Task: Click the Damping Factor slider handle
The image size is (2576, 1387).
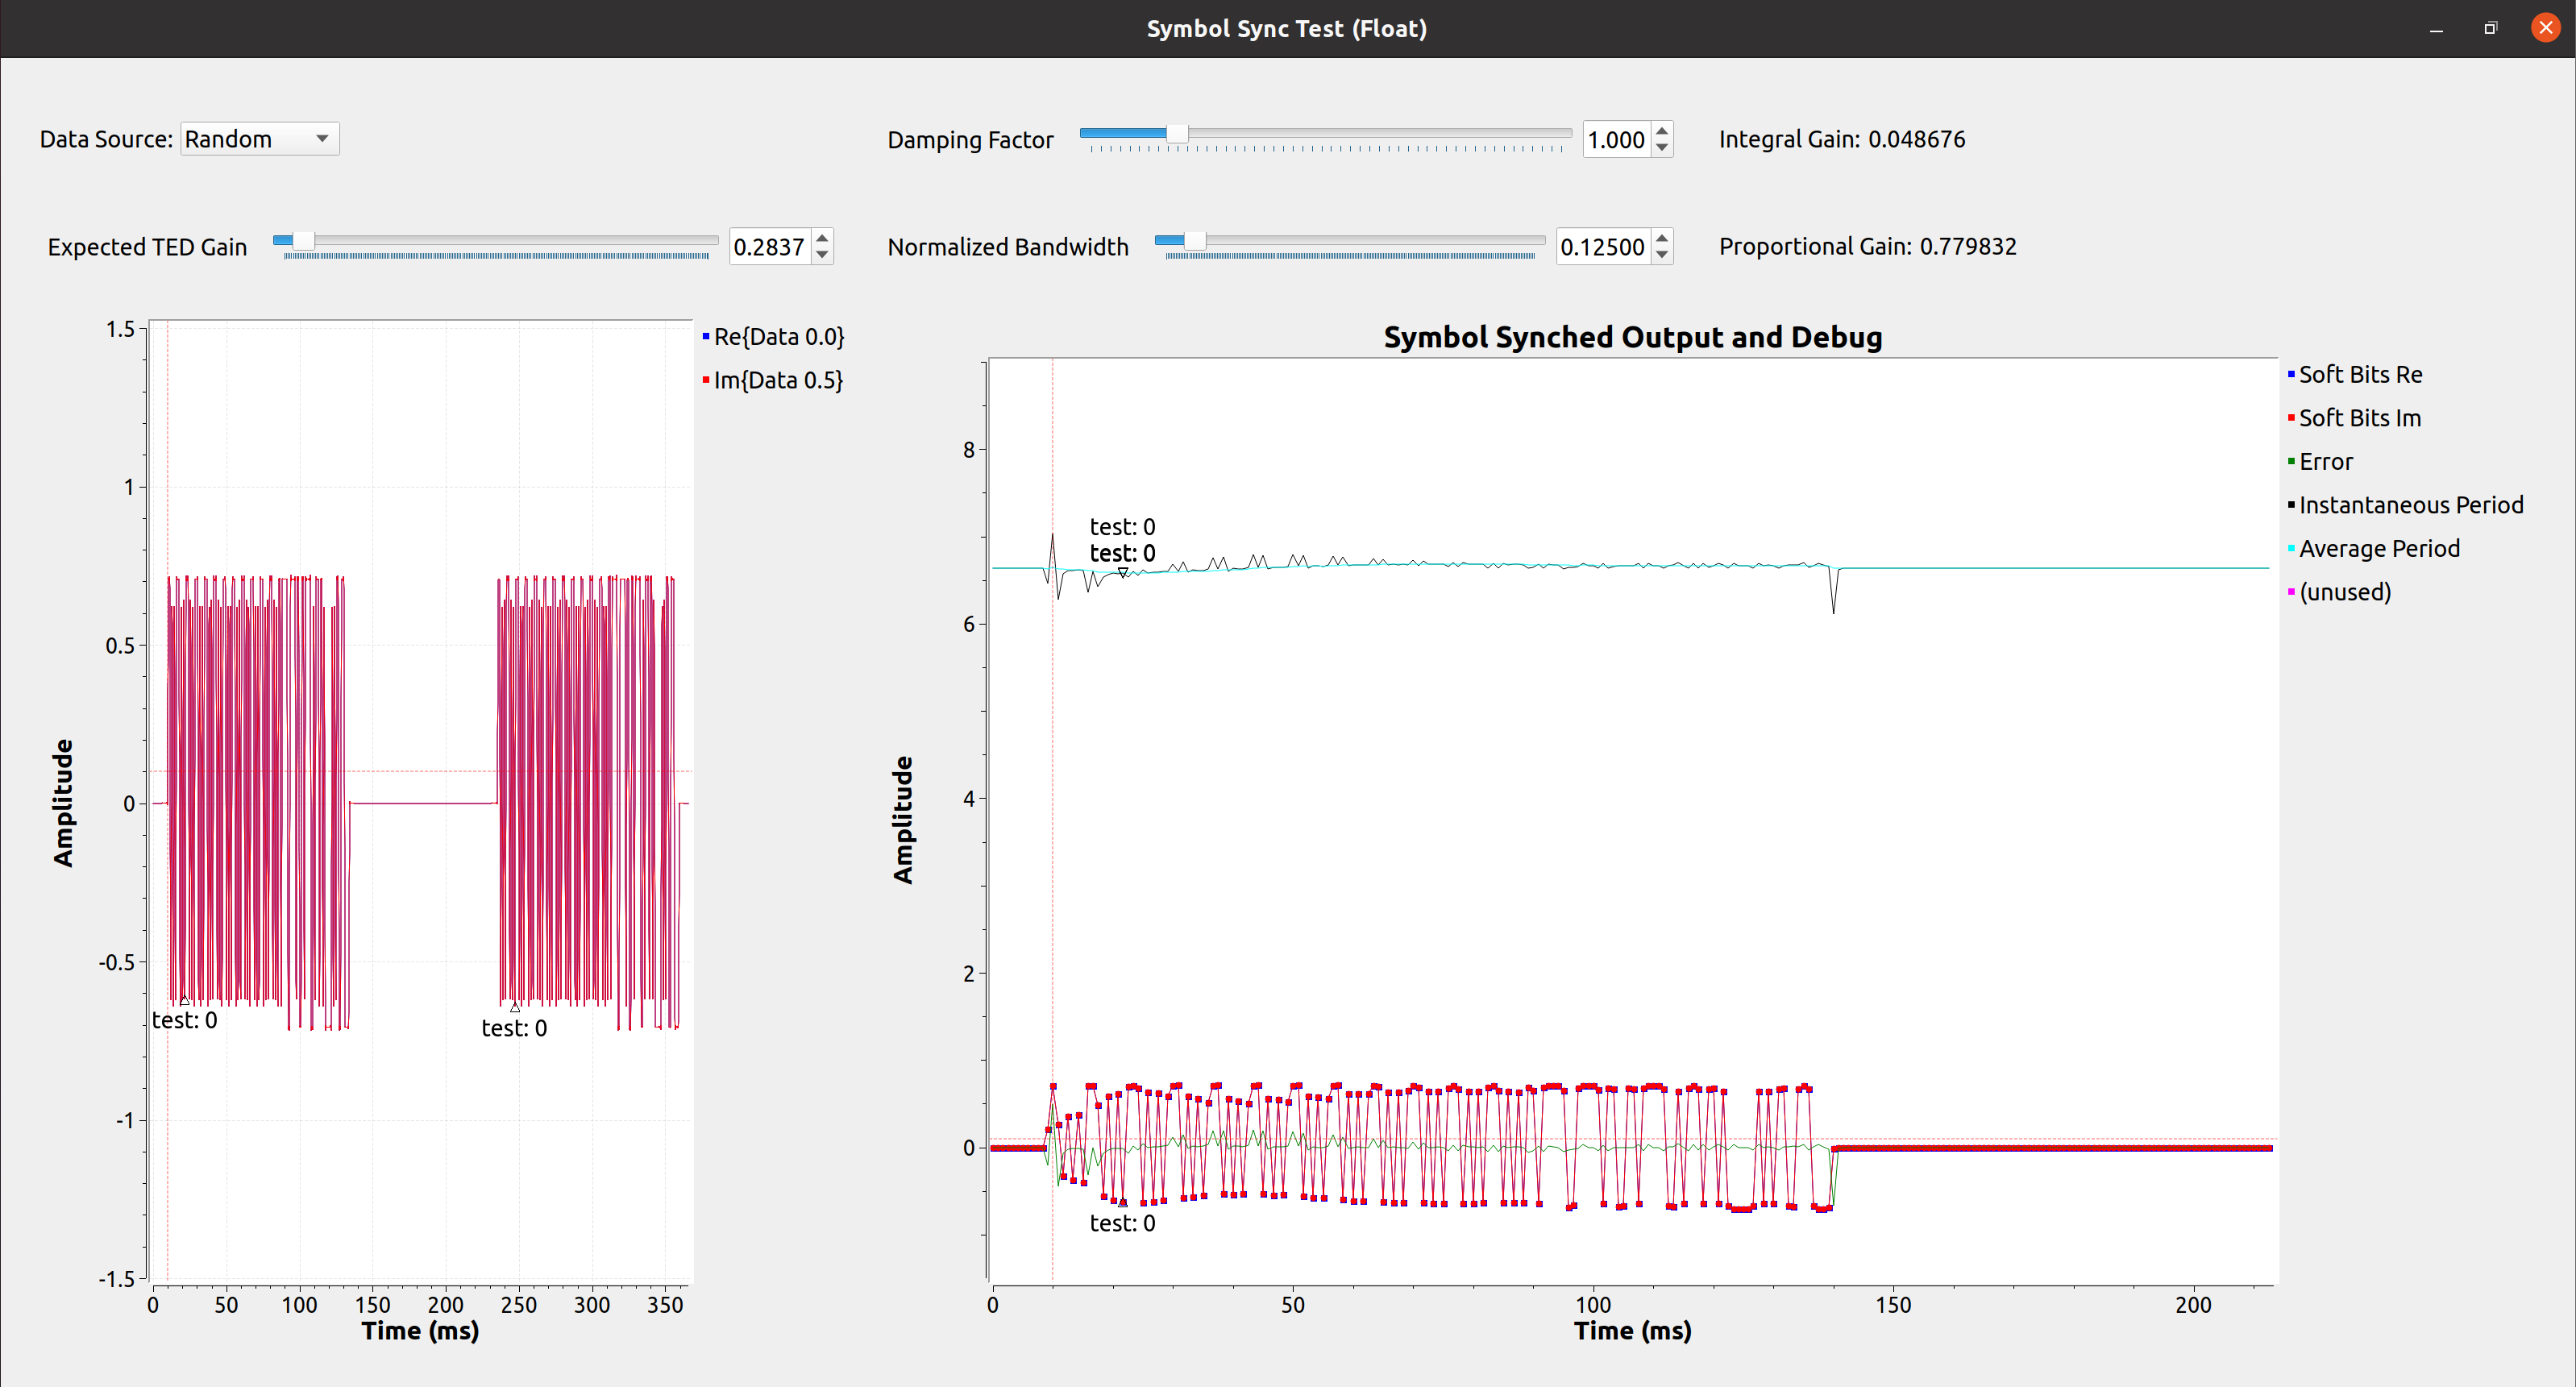Action: click(x=1177, y=133)
